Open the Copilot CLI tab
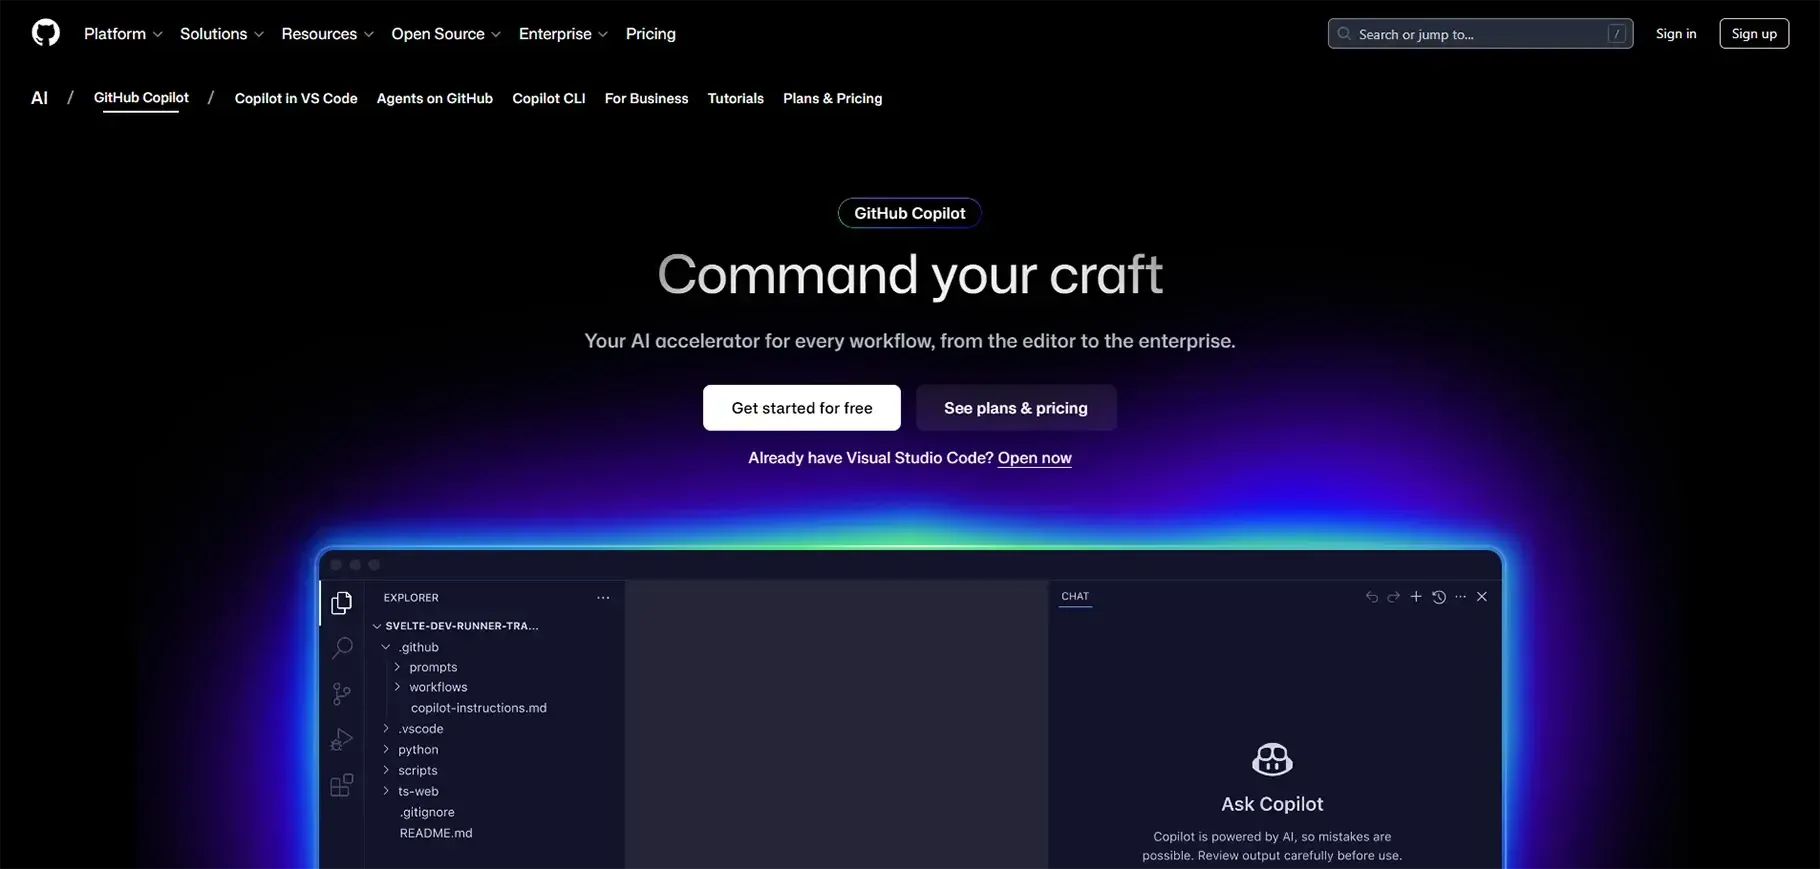 tap(549, 98)
